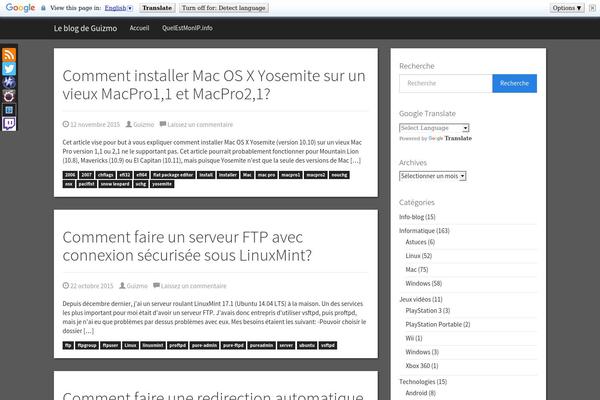Screen dimensions: 600x400
Task: Click the clock icon next to 12 novembre 2015
Action: tap(65, 124)
